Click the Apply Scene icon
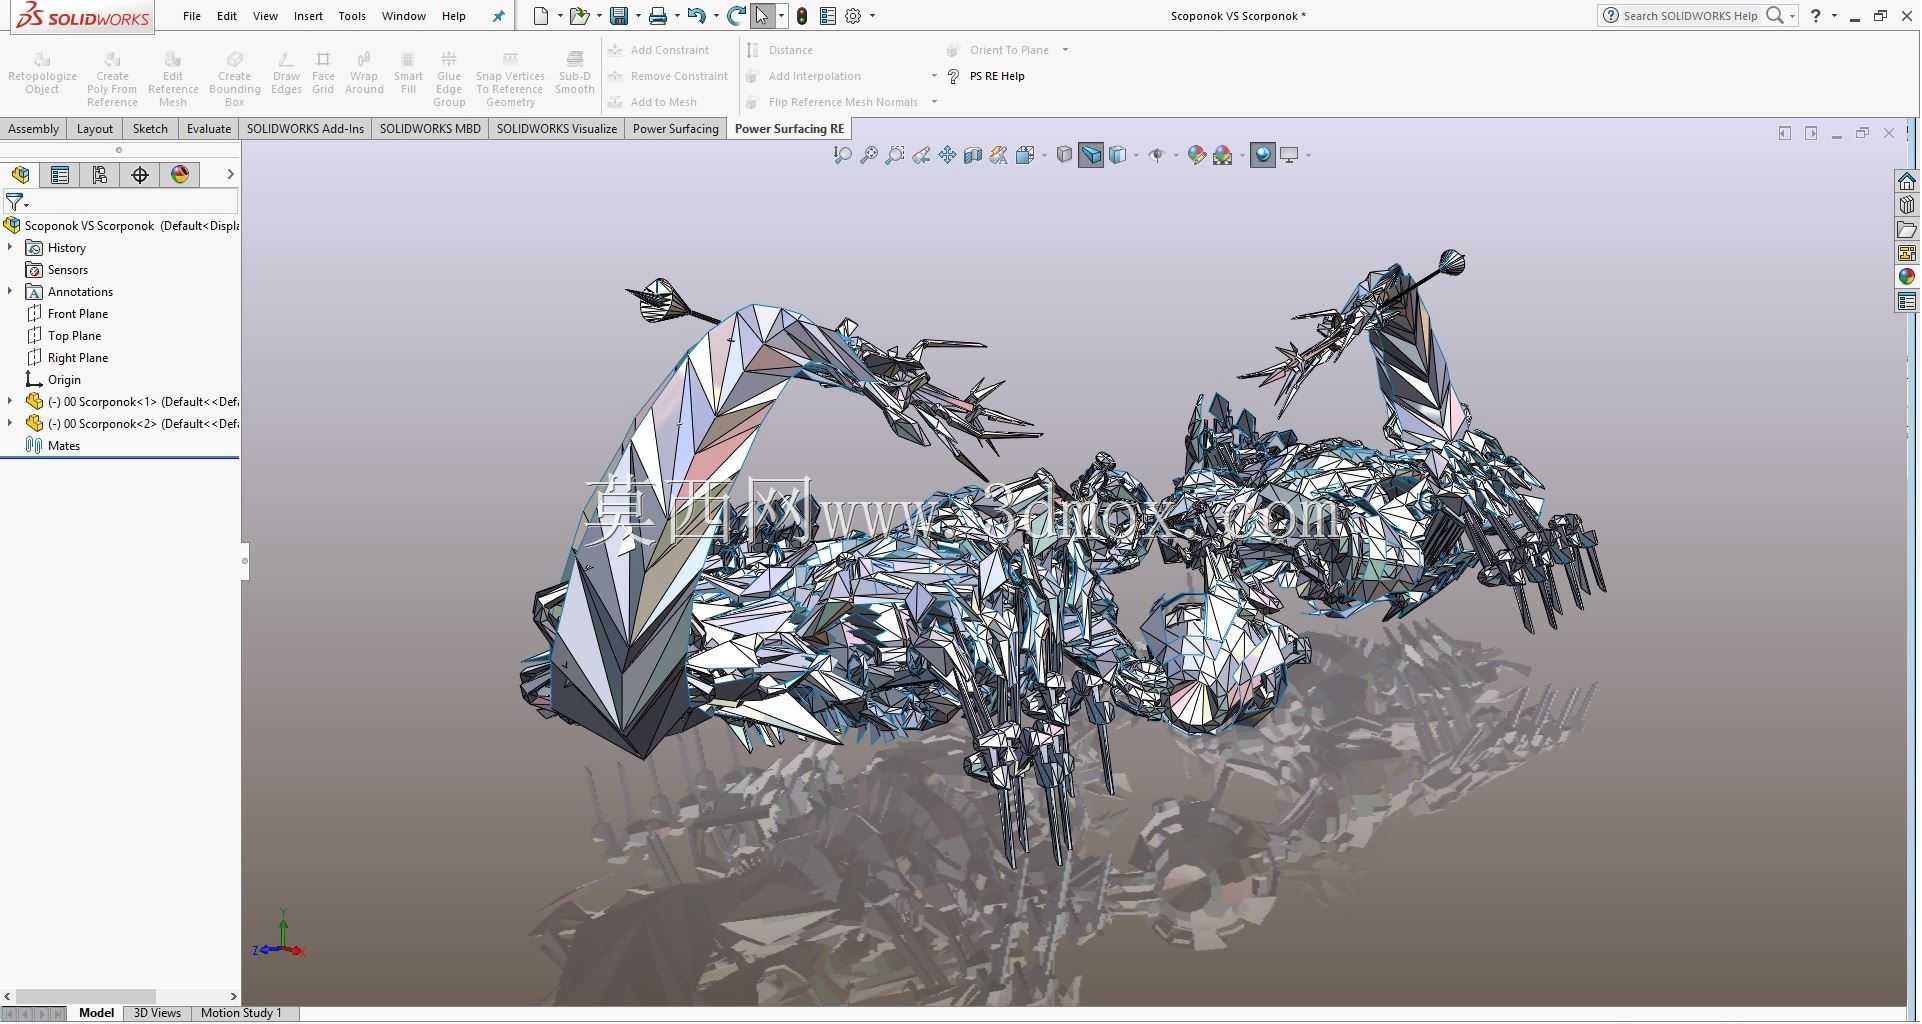This screenshot has height=1024, width=1922. coord(1223,155)
